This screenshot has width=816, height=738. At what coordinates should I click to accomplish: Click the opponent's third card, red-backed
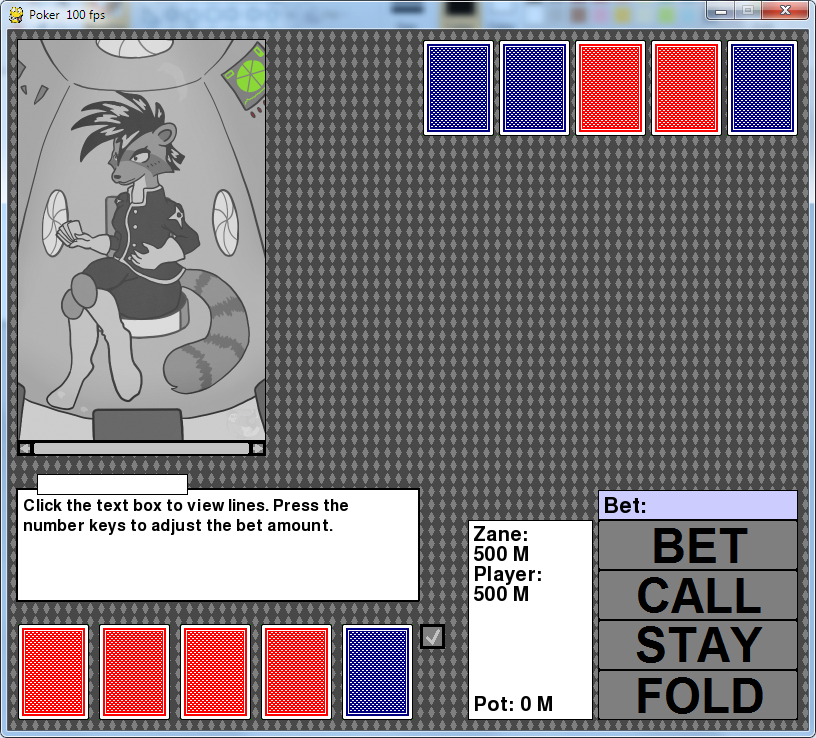click(x=611, y=88)
